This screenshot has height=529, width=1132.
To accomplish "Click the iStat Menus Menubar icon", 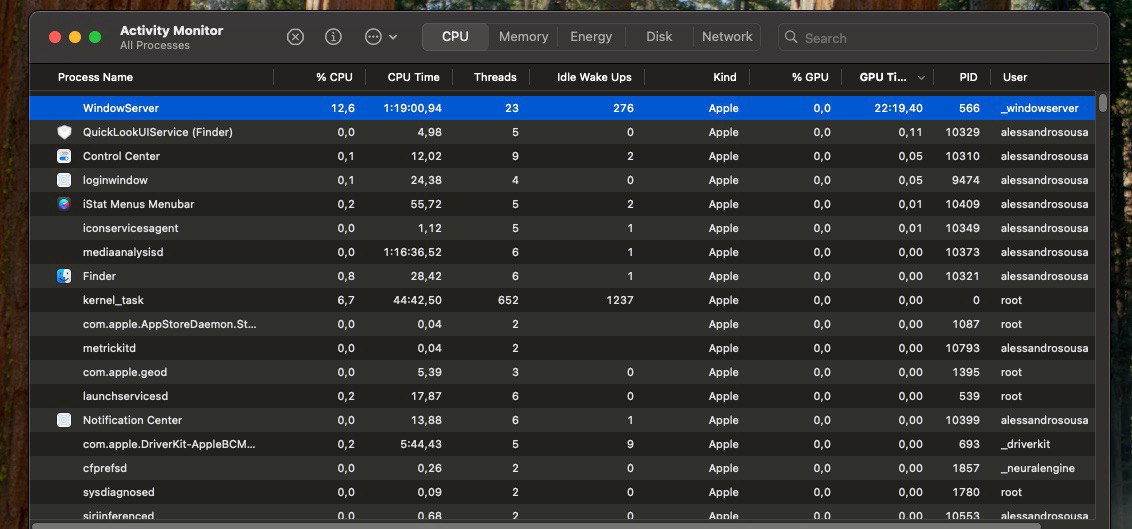I will pos(64,204).
